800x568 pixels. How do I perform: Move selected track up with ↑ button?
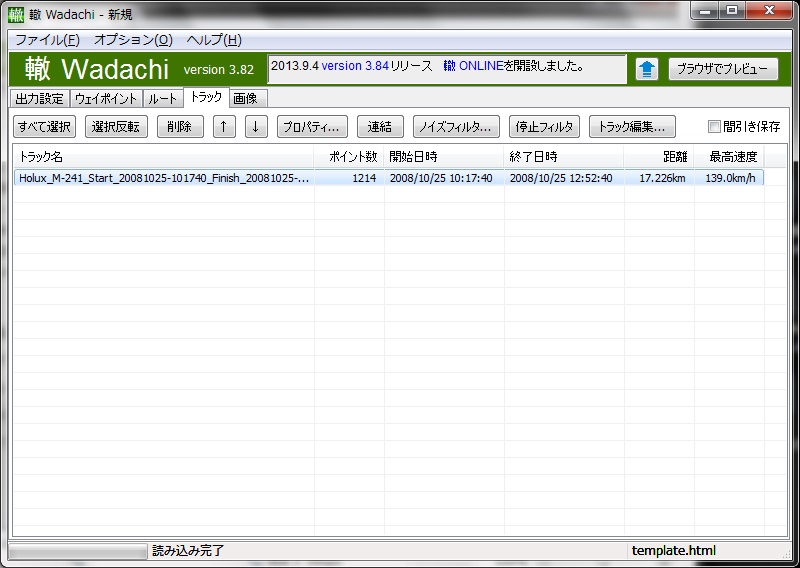[224, 127]
